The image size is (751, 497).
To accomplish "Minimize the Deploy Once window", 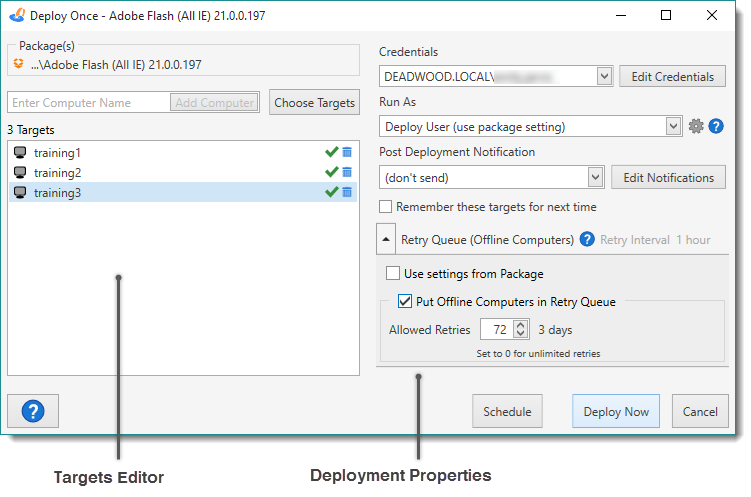I will (621, 15).
